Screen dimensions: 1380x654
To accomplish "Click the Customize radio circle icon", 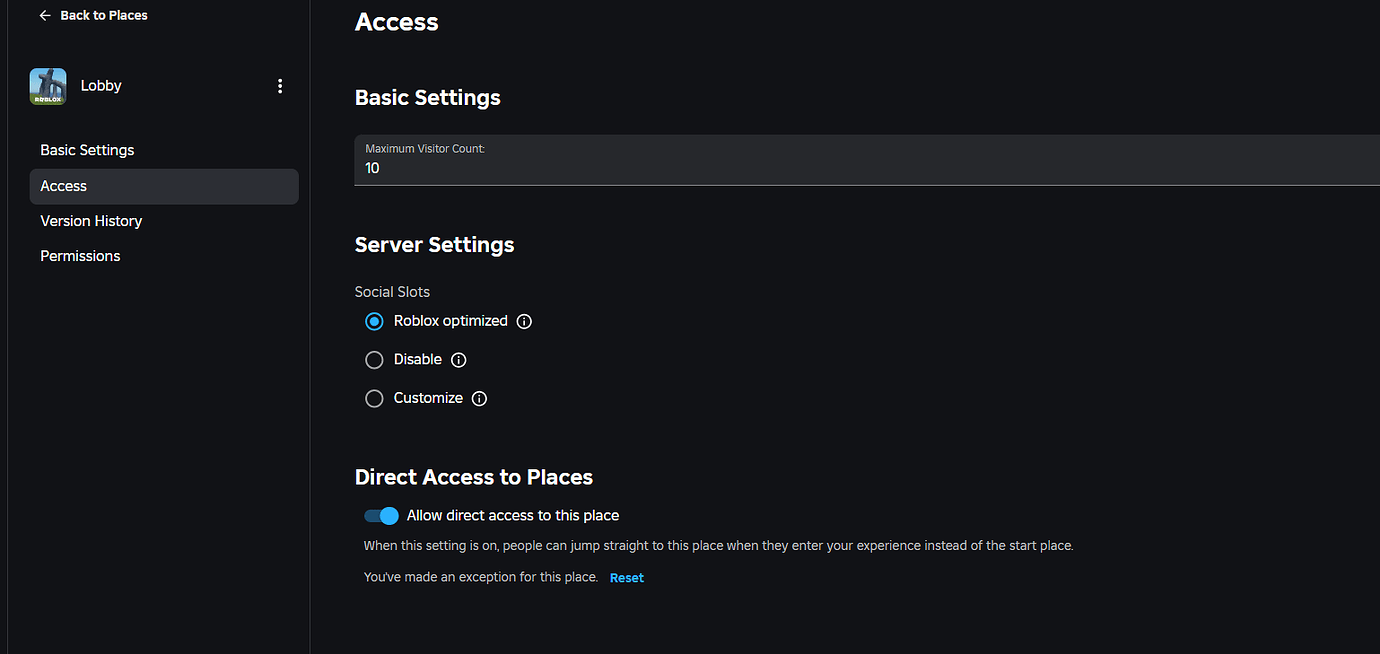I will click(374, 398).
